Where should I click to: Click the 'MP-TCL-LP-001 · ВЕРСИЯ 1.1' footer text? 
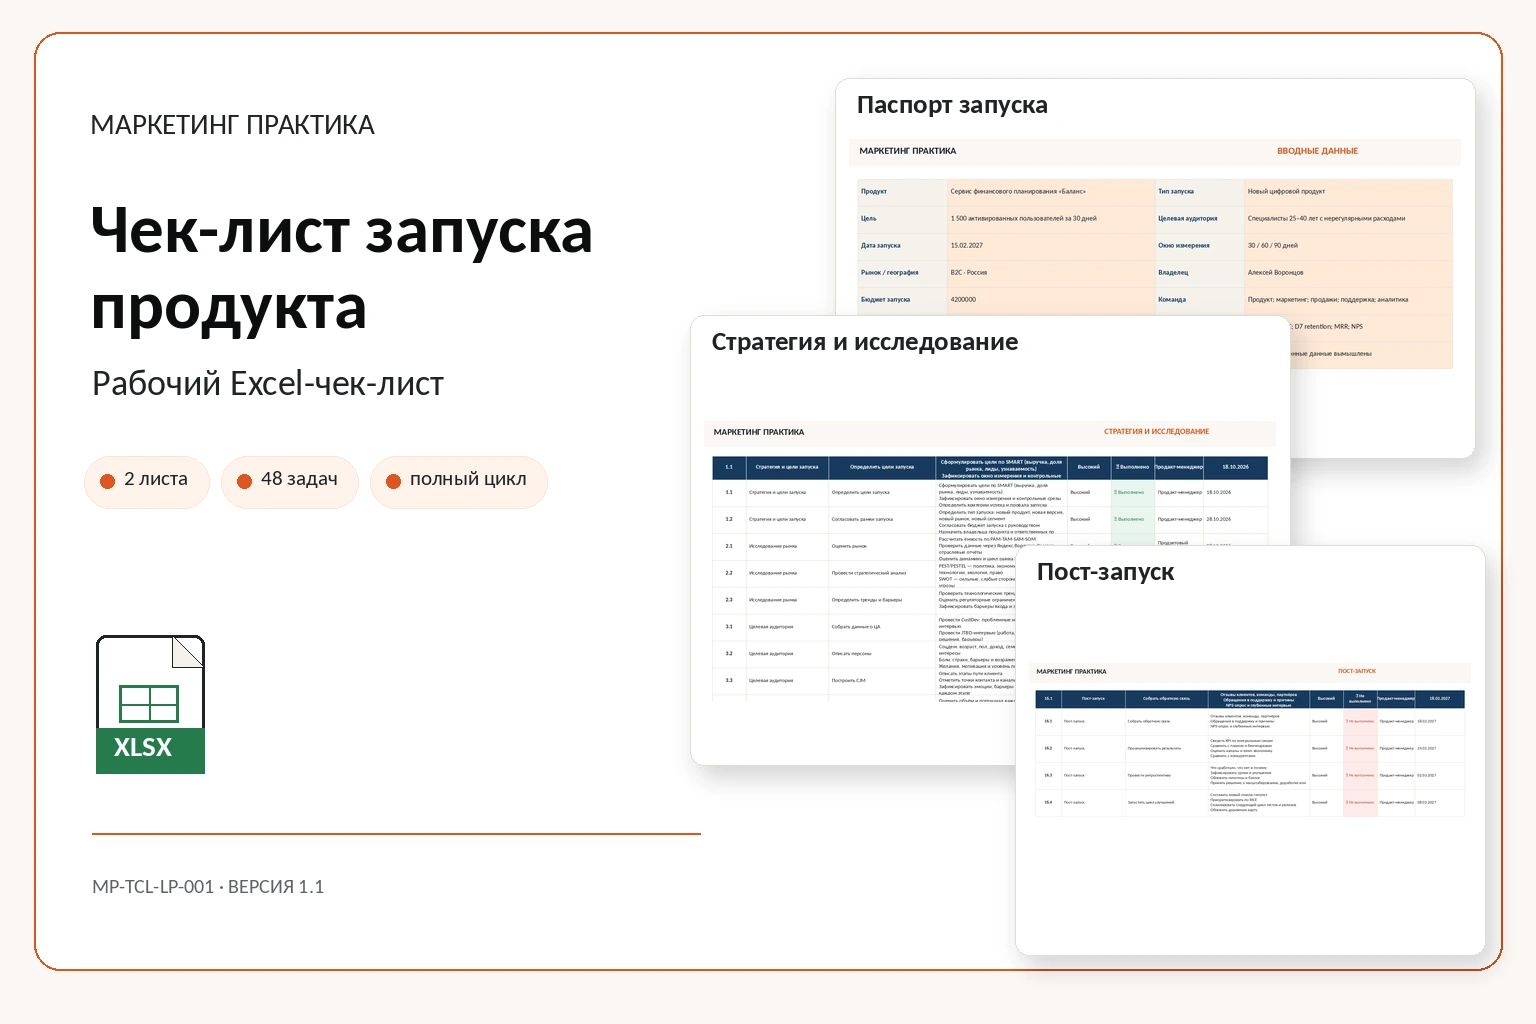(208, 887)
